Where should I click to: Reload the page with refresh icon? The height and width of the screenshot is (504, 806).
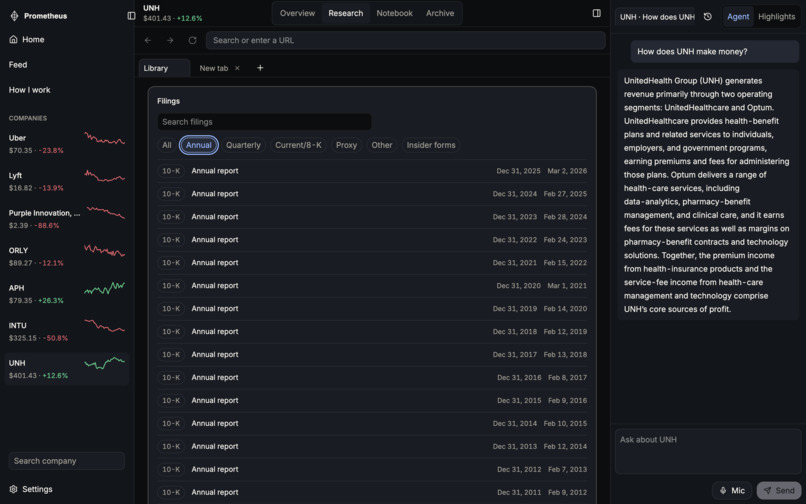(x=192, y=40)
